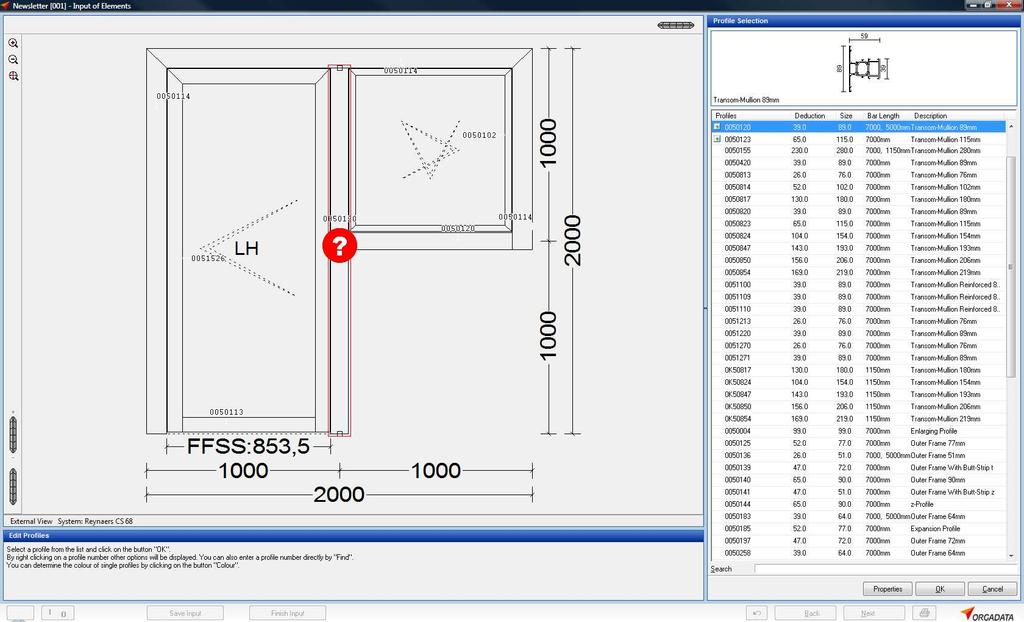
Task: Select profile row 0K50817
Action: pos(859,370)
